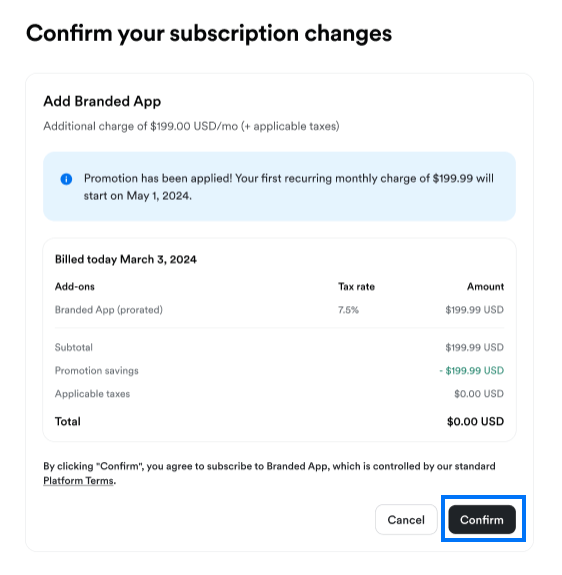Click the Branded App (prorated) line item
Screen dimensions: 562x575
pos(109,310)
